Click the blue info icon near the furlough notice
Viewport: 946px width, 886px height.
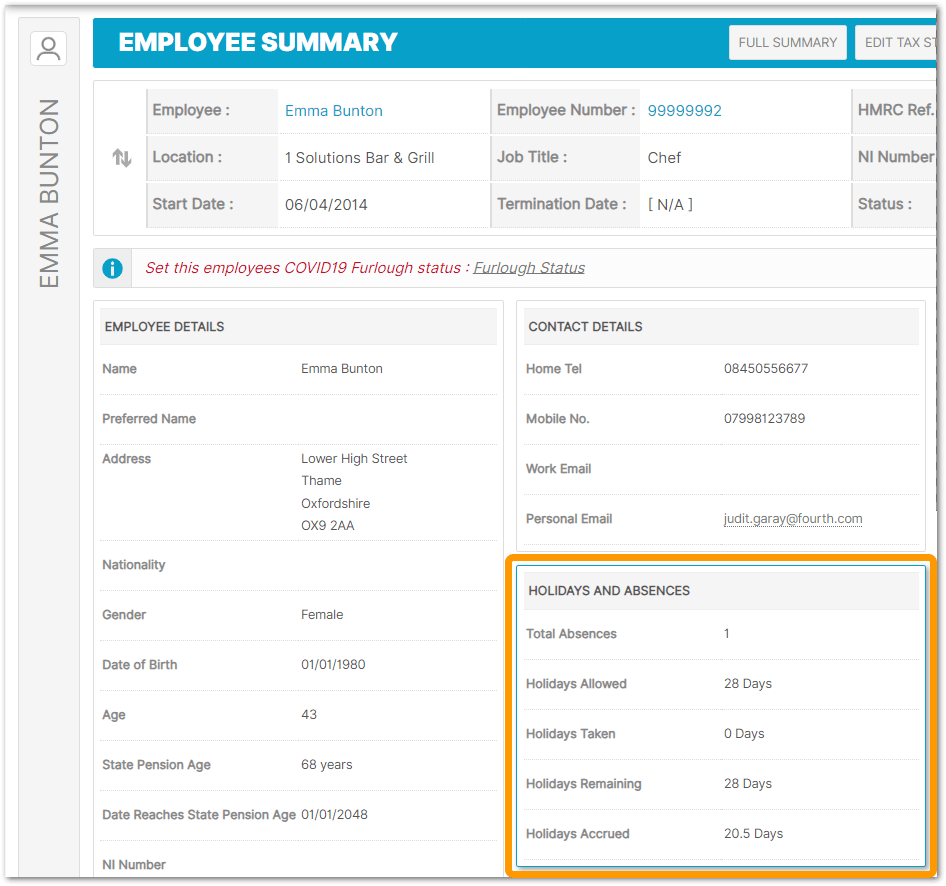[x=111, y=268]
